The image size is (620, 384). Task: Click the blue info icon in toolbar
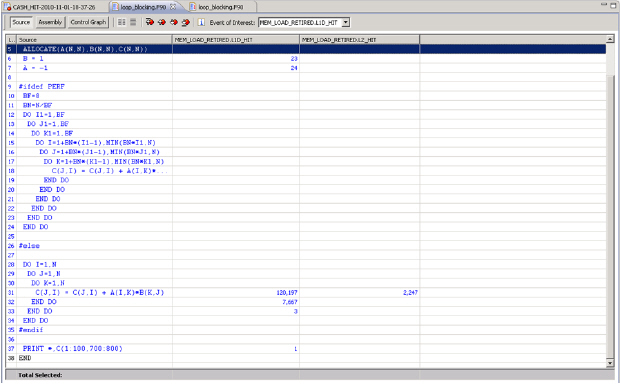pyautogui.click(x=201, y=22)
